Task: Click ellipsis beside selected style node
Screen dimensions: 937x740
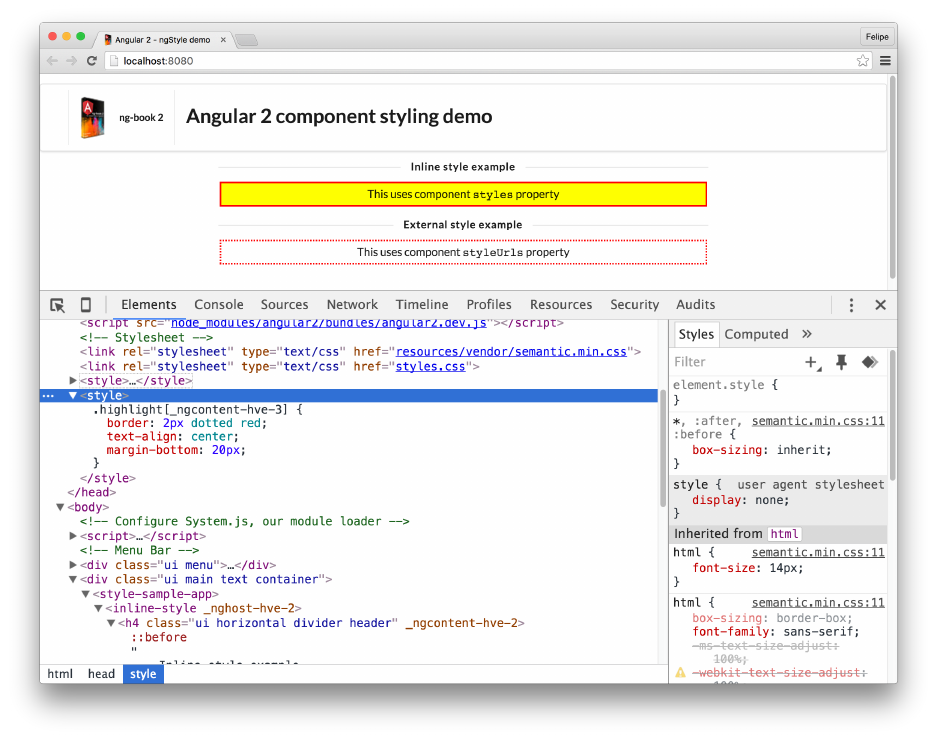Action: 48,396
